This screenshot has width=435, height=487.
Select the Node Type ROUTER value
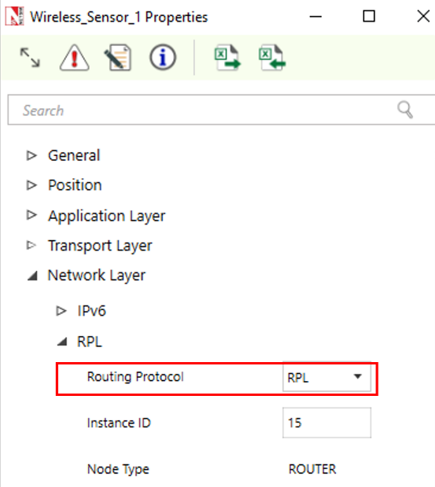(312, 469)
